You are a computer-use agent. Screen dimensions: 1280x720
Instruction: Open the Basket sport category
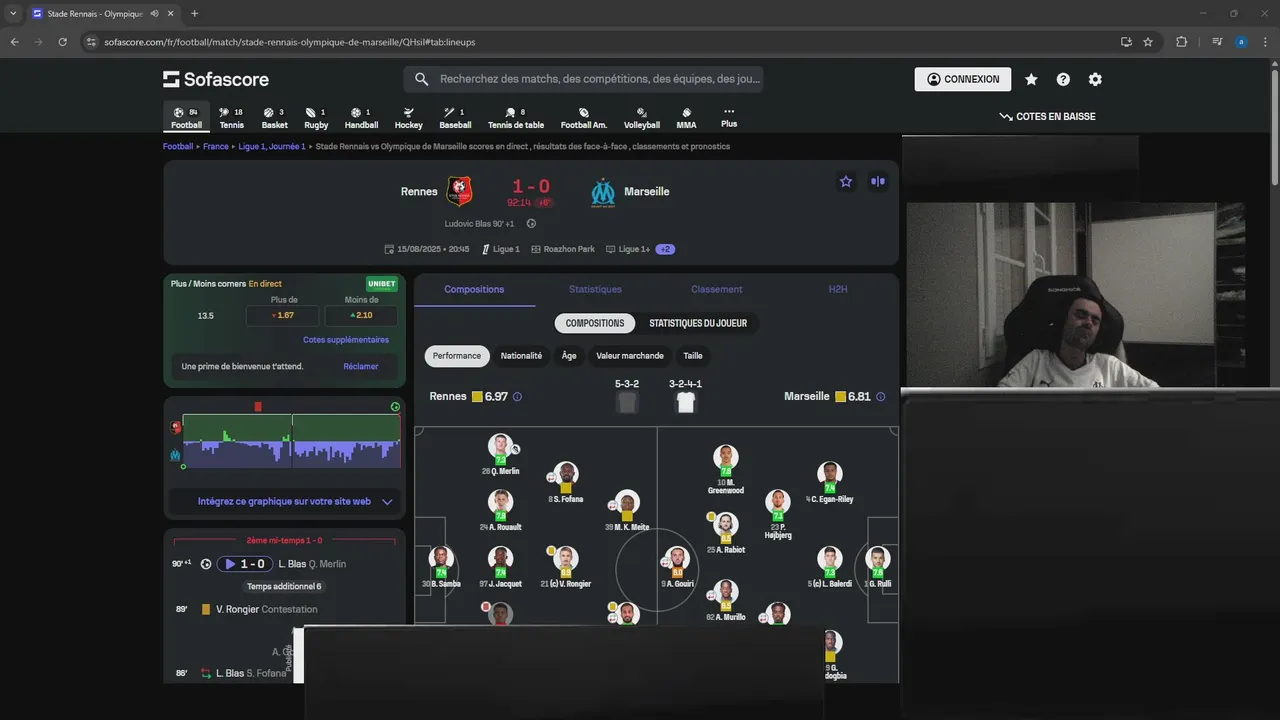coord(274,118)
